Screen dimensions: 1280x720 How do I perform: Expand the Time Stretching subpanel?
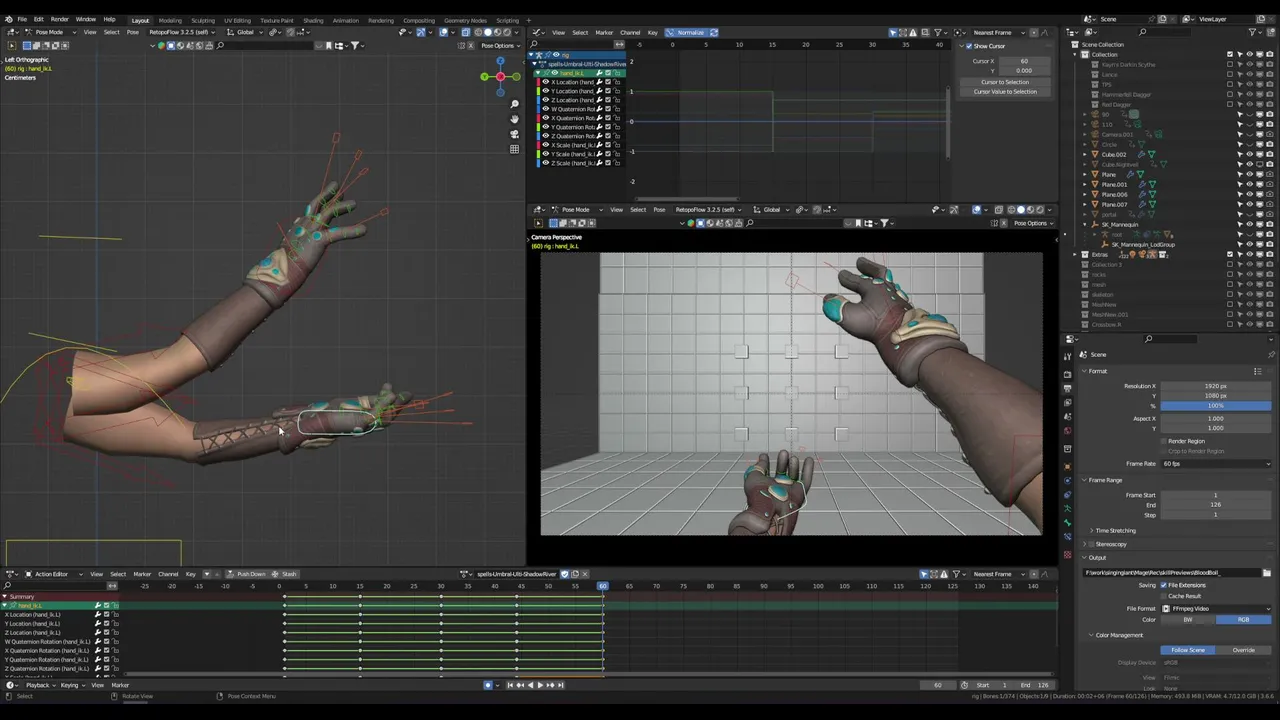pos(1092,530)
